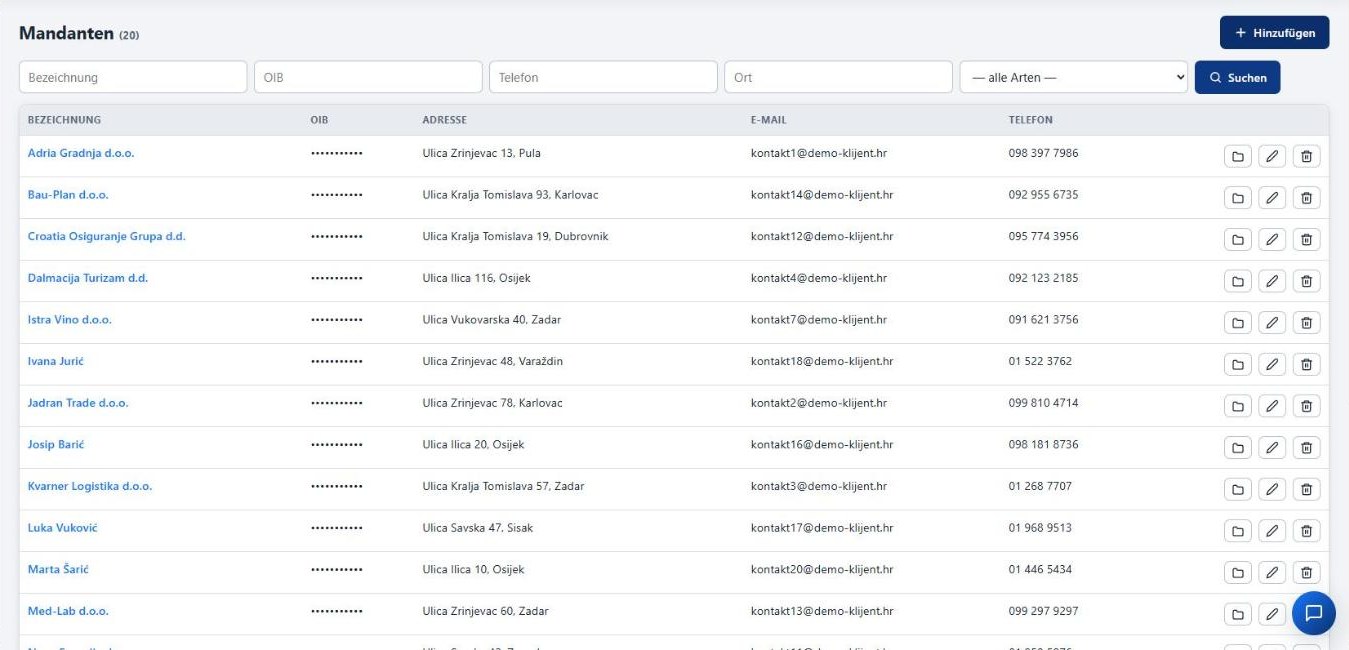Open client Ivana Jurić link
This screenshot has width=1349, height=650.
pyautogui.click(x=56, y=361)
